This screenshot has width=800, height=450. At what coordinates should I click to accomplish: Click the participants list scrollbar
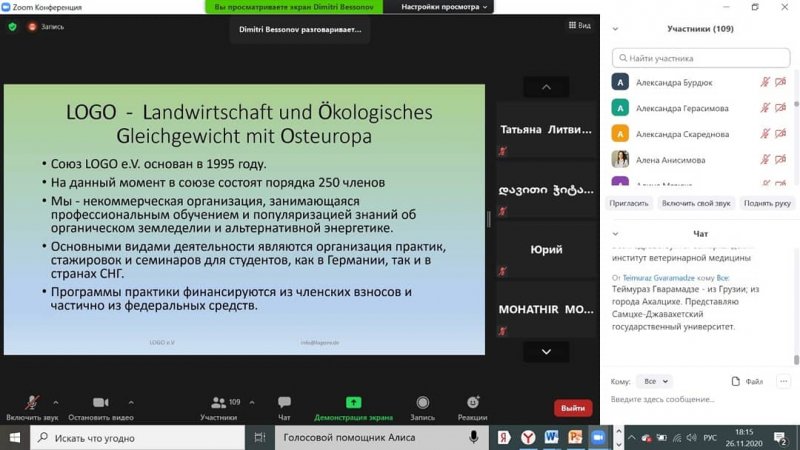point(796,104)
